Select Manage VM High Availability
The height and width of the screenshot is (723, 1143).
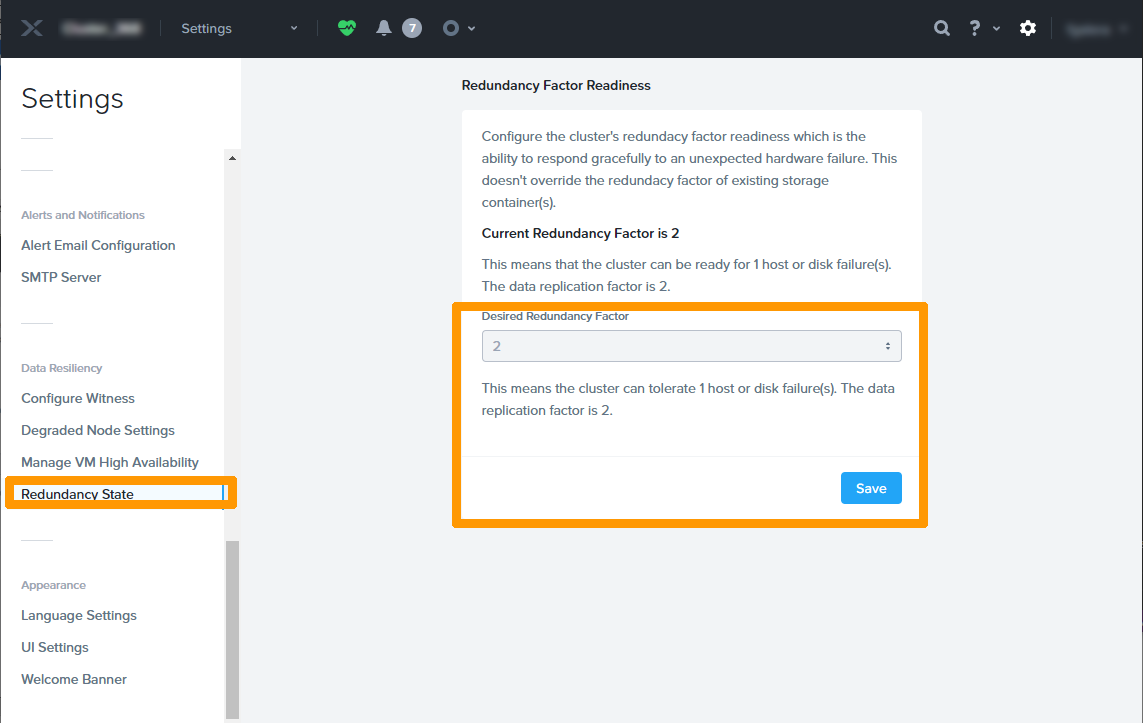(x=110, y=462)
